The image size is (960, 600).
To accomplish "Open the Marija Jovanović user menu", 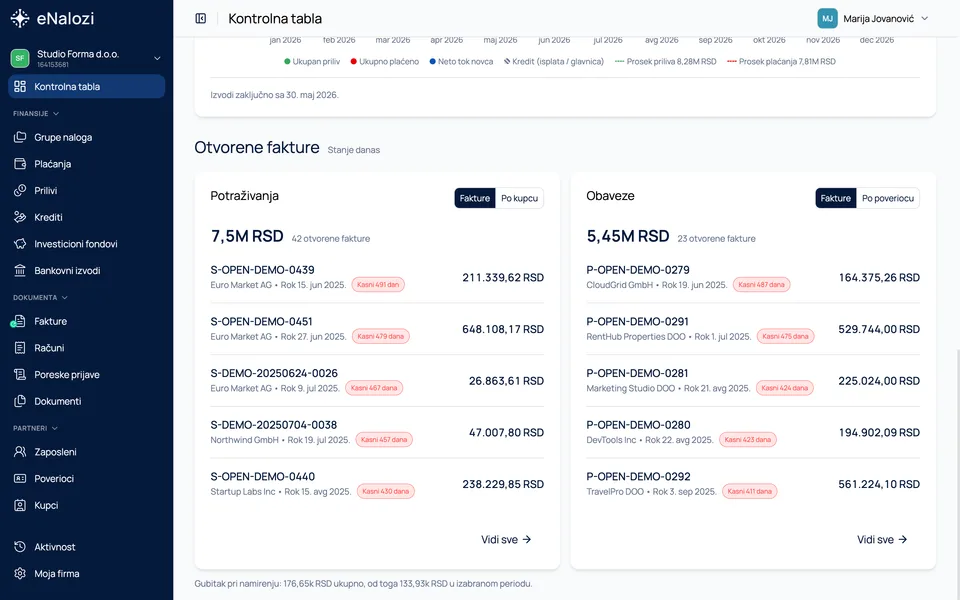I will pyautogui.click(x=873, y=18).
